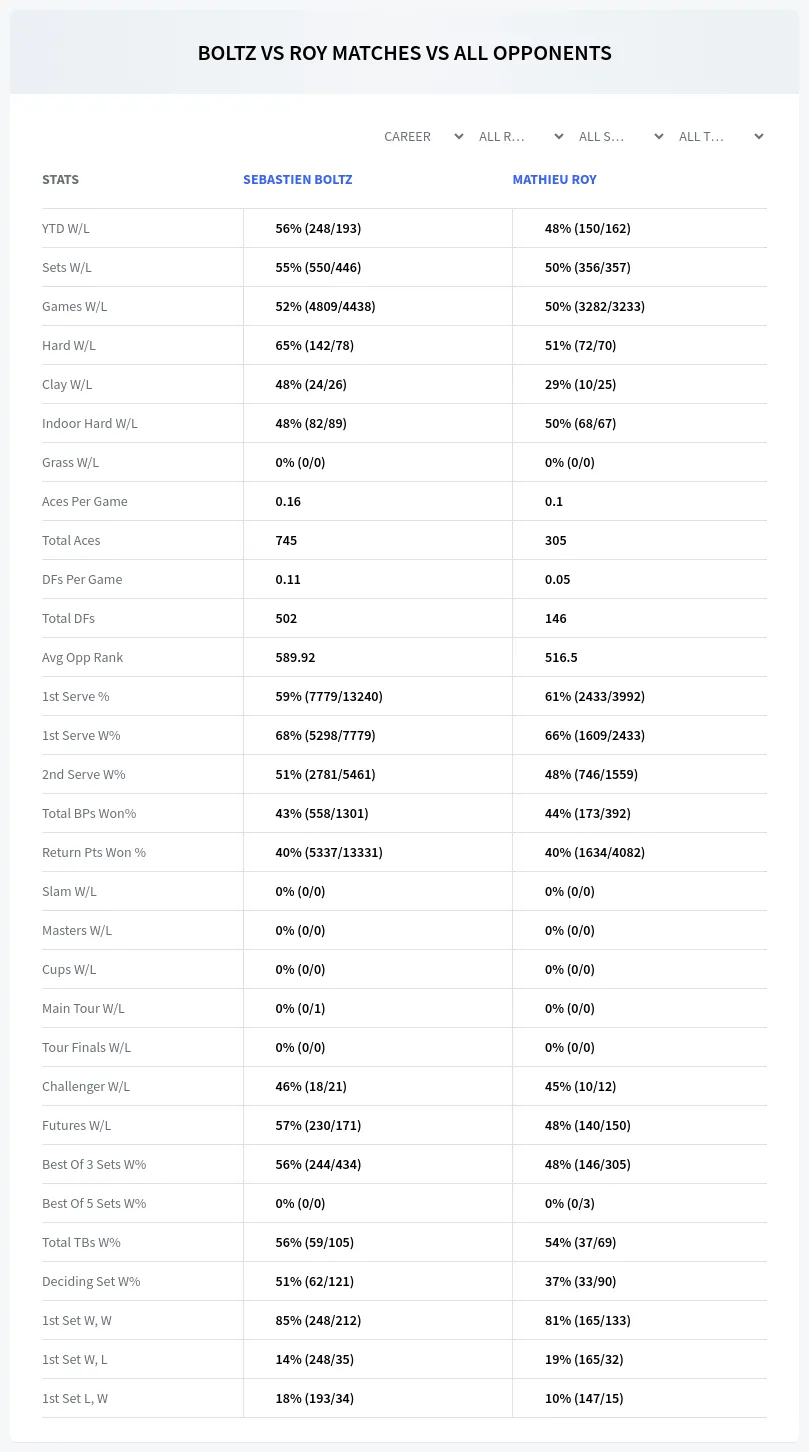Click the page title heading
Viewport: 809px width, 1452px height.
click(x=404, y=53)
